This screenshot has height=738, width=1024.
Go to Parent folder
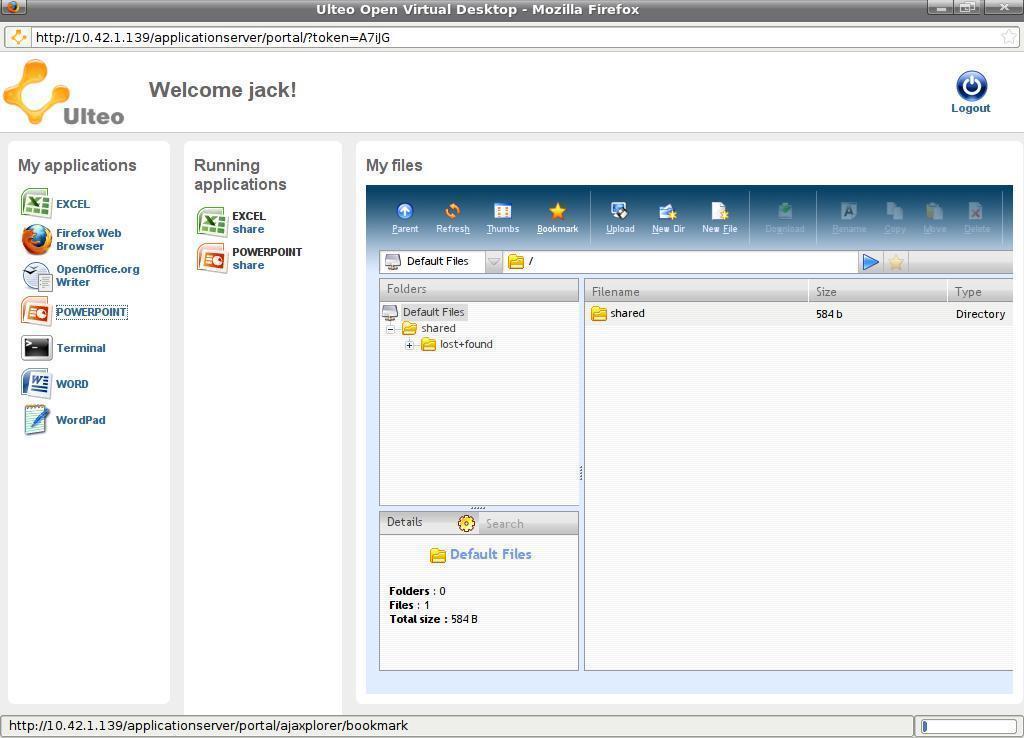coord(405,217)
